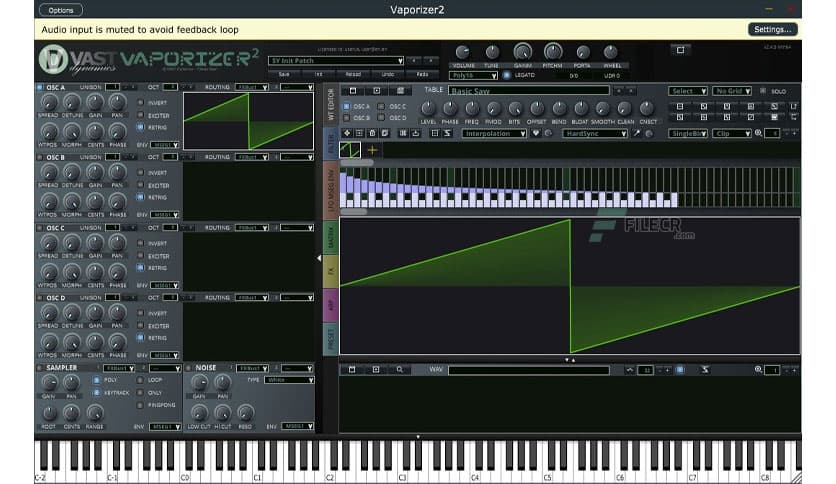
Task: Switch to the FX side tab
Action: 331,271
